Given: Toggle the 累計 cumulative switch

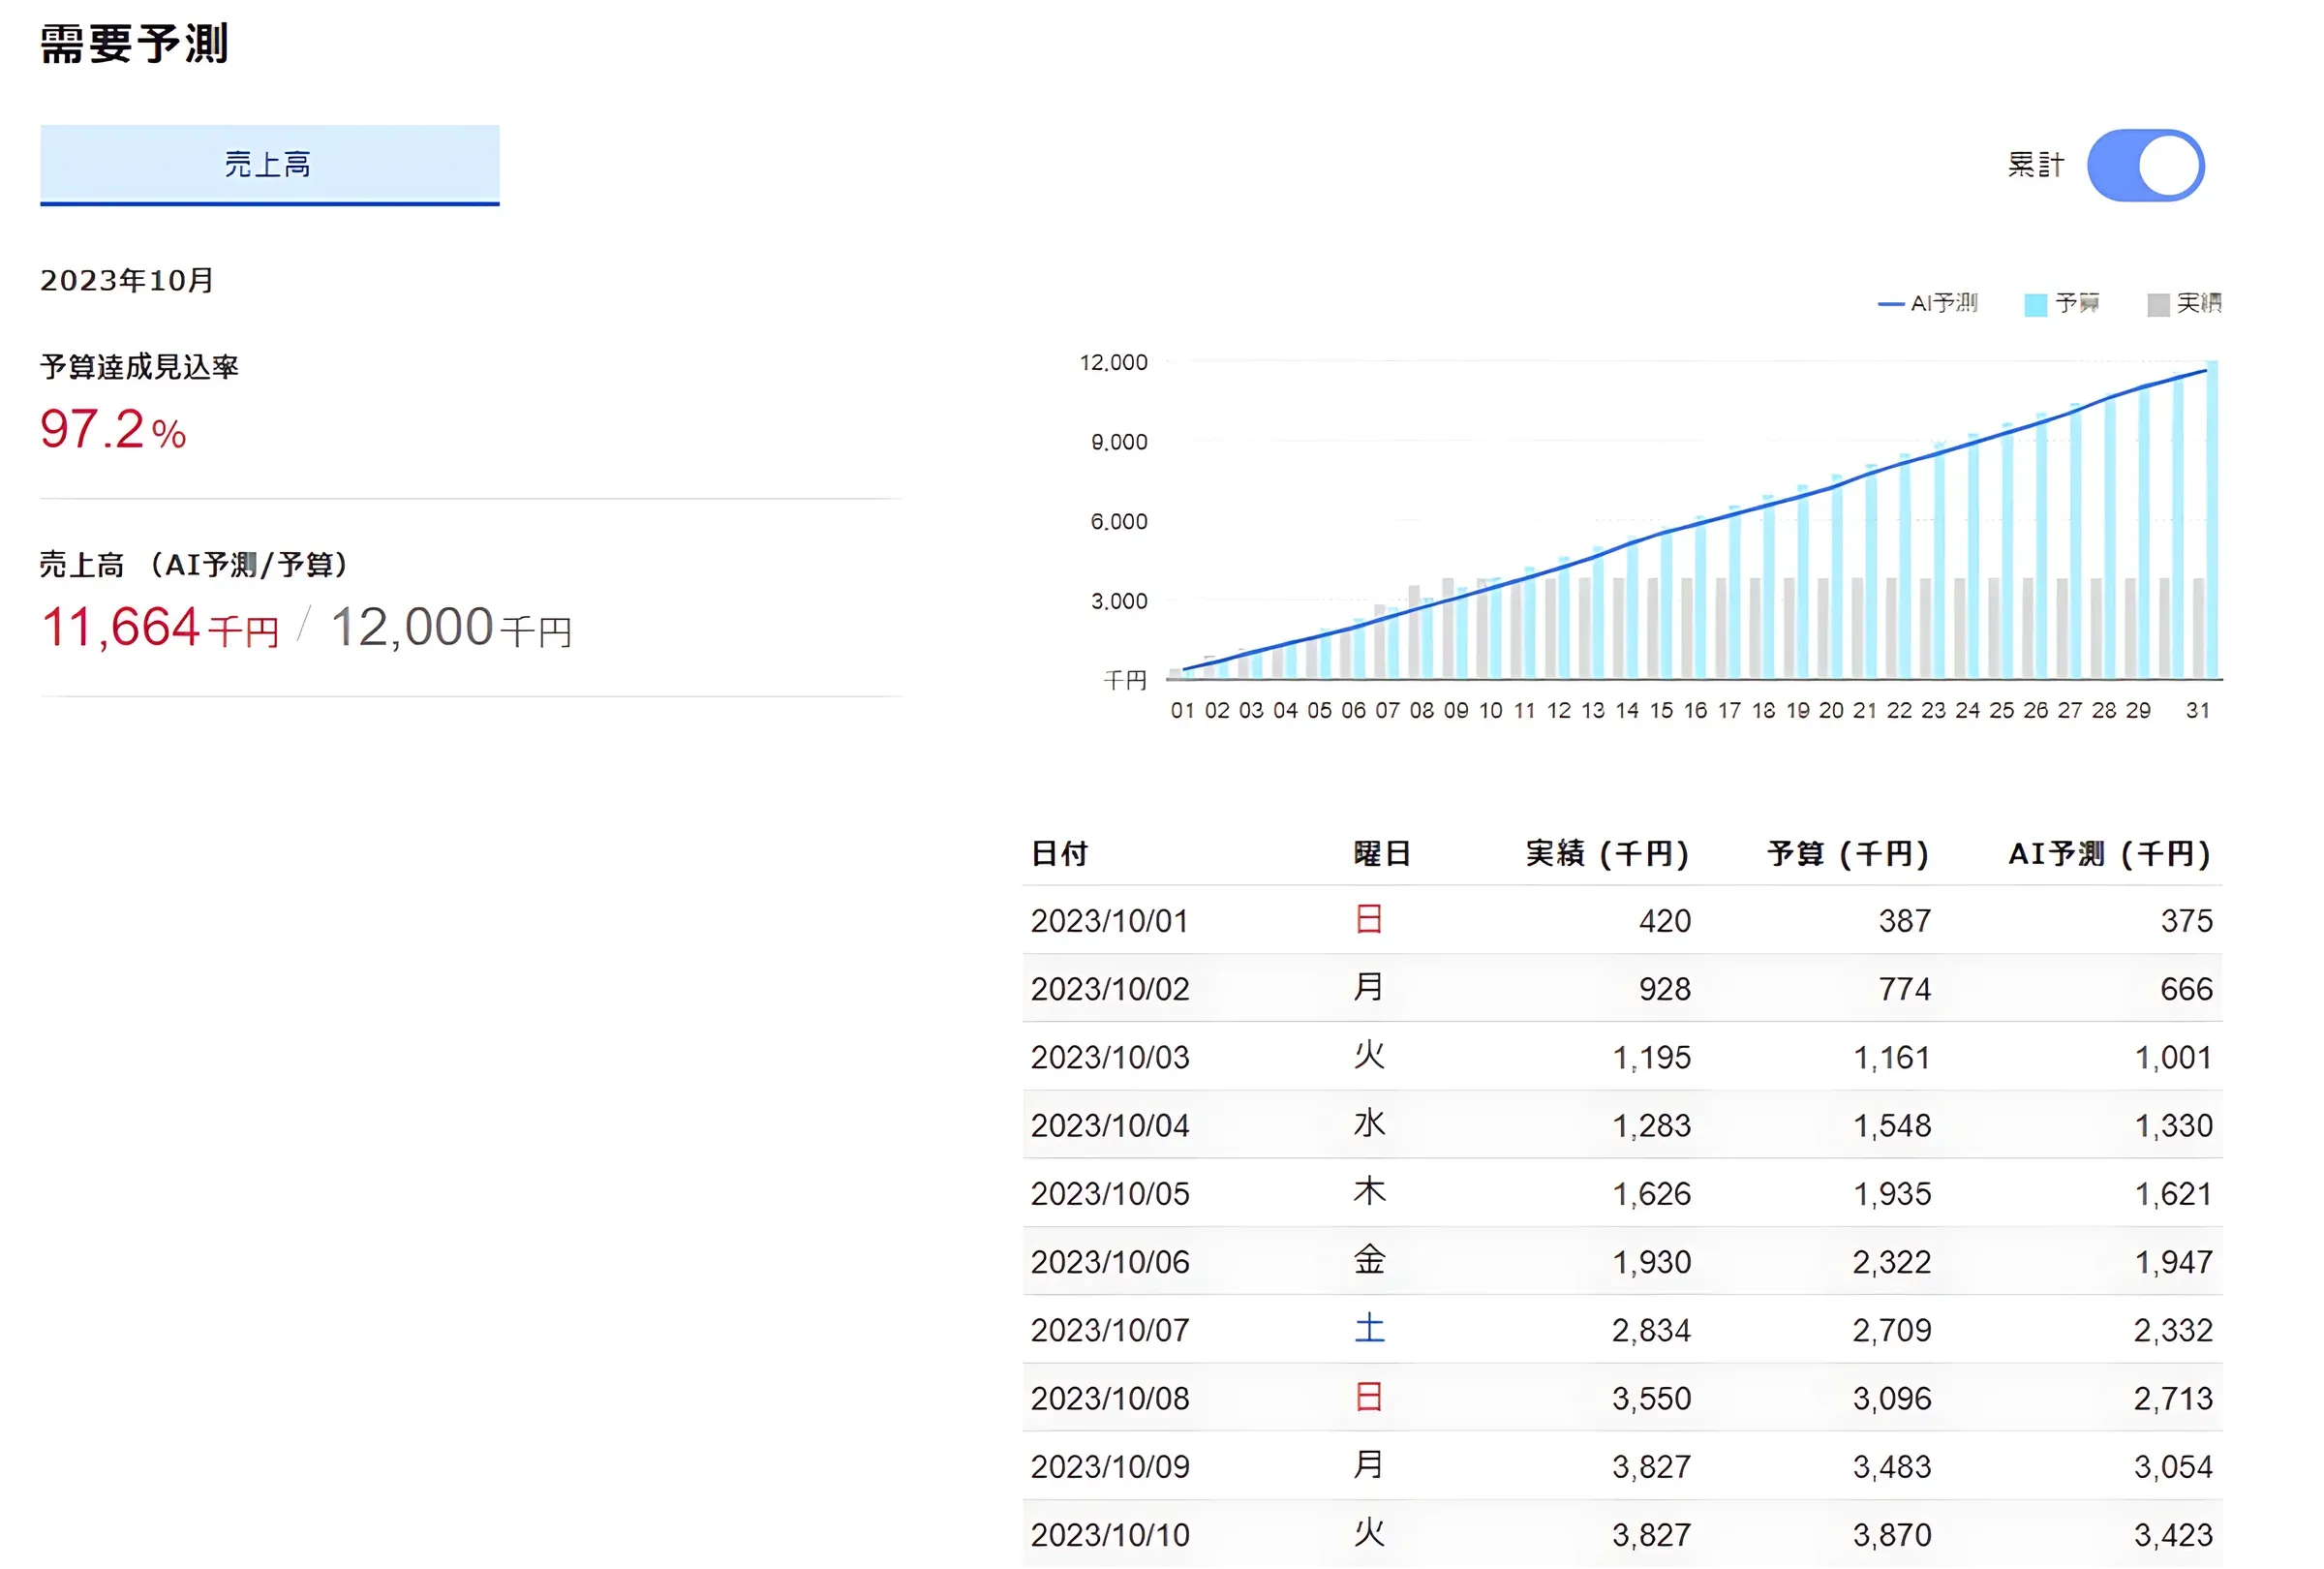Looking at the screenshot, I should click(x=2145, y=165).
